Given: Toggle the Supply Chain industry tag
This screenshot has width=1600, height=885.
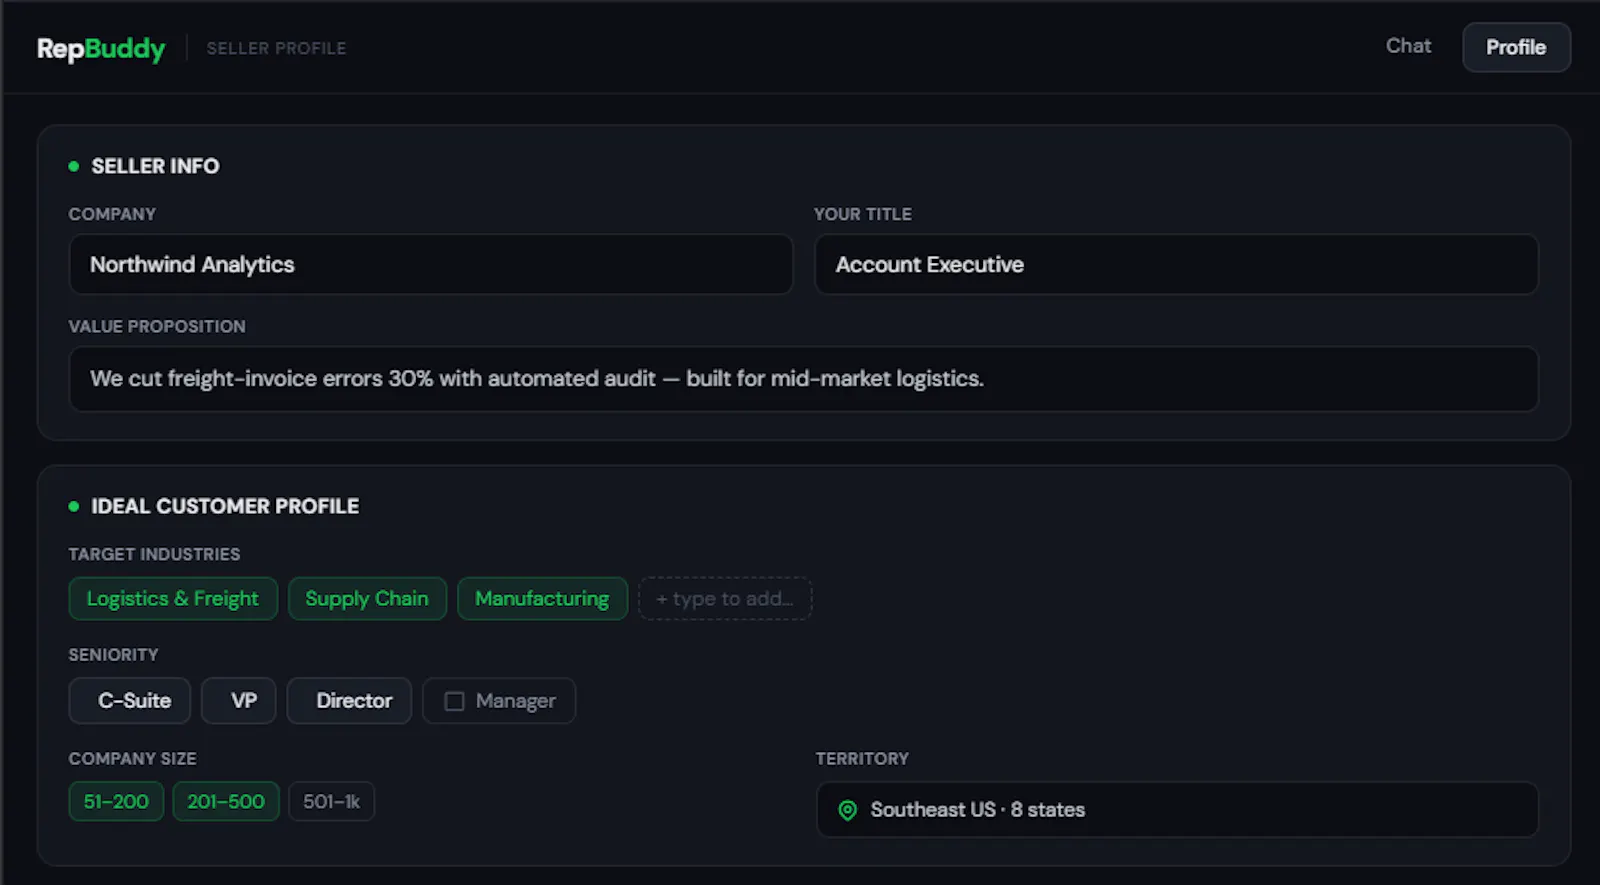Looking at the screenshot, I should click(367, 599).
